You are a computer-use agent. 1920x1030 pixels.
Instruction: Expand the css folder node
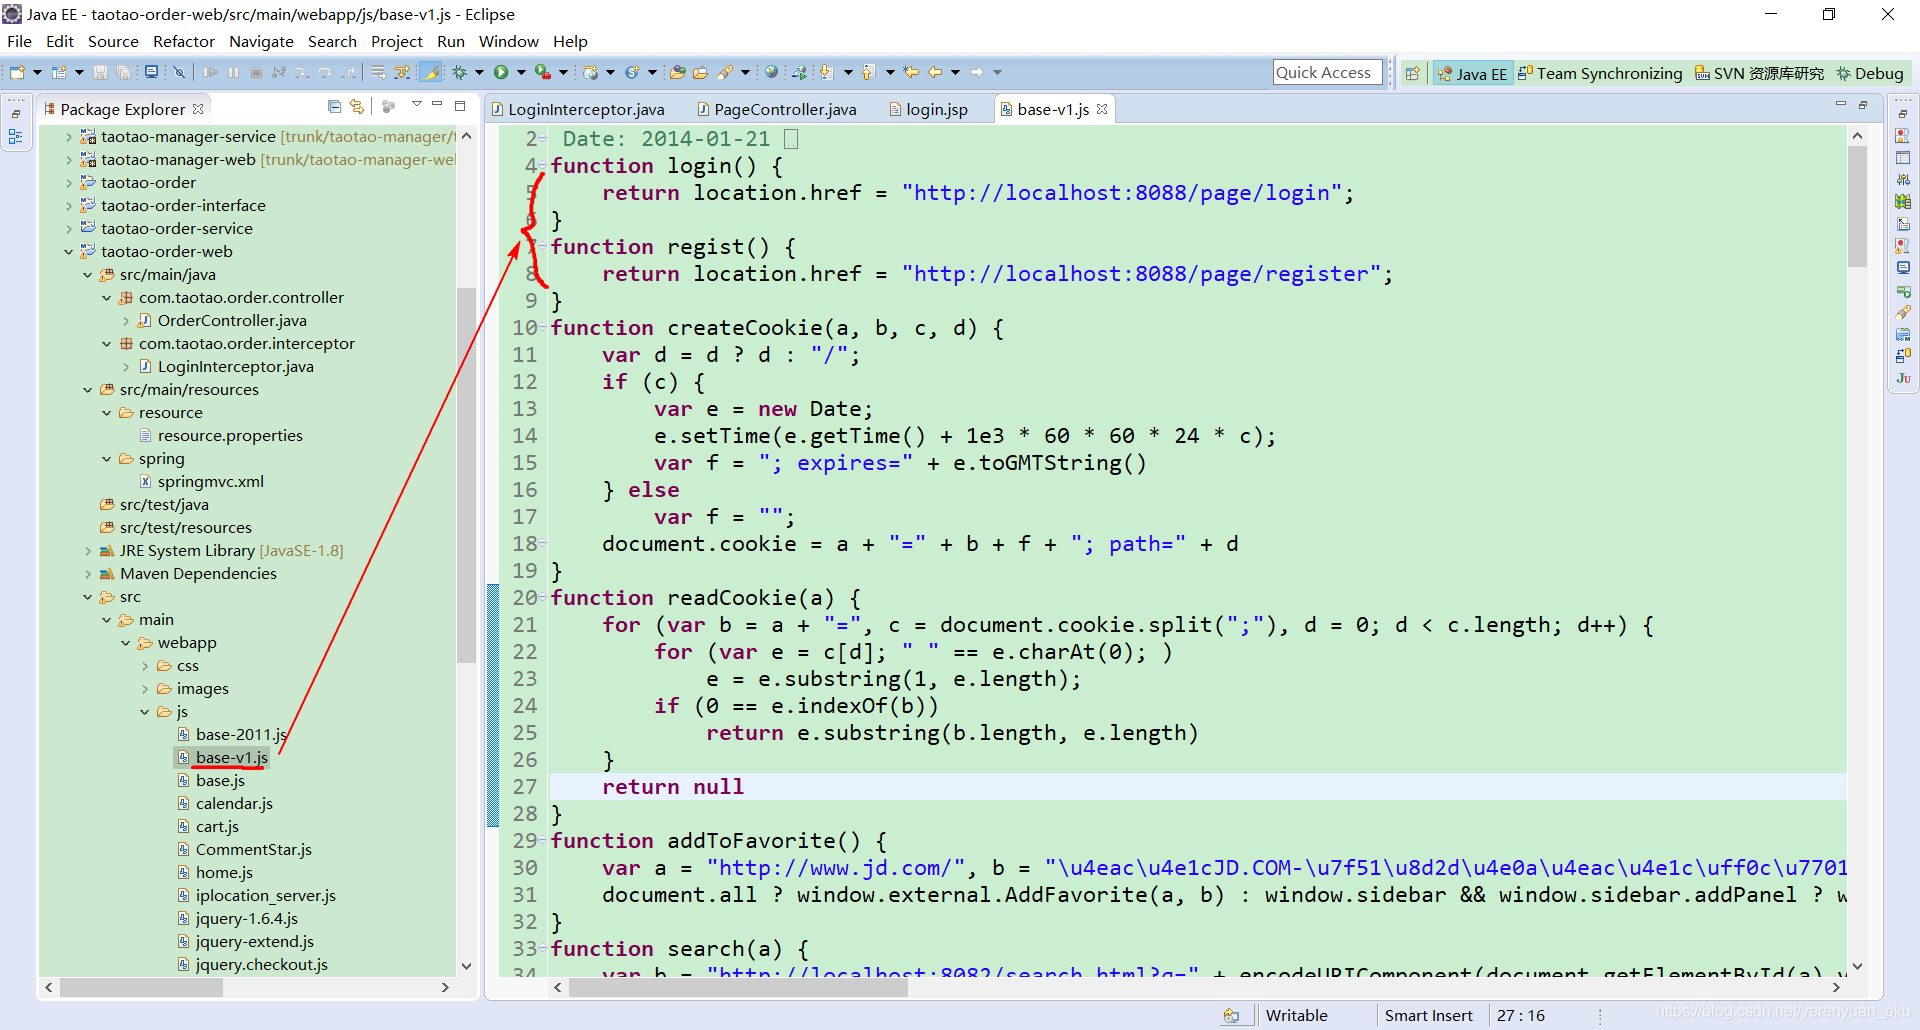(144, 666)
